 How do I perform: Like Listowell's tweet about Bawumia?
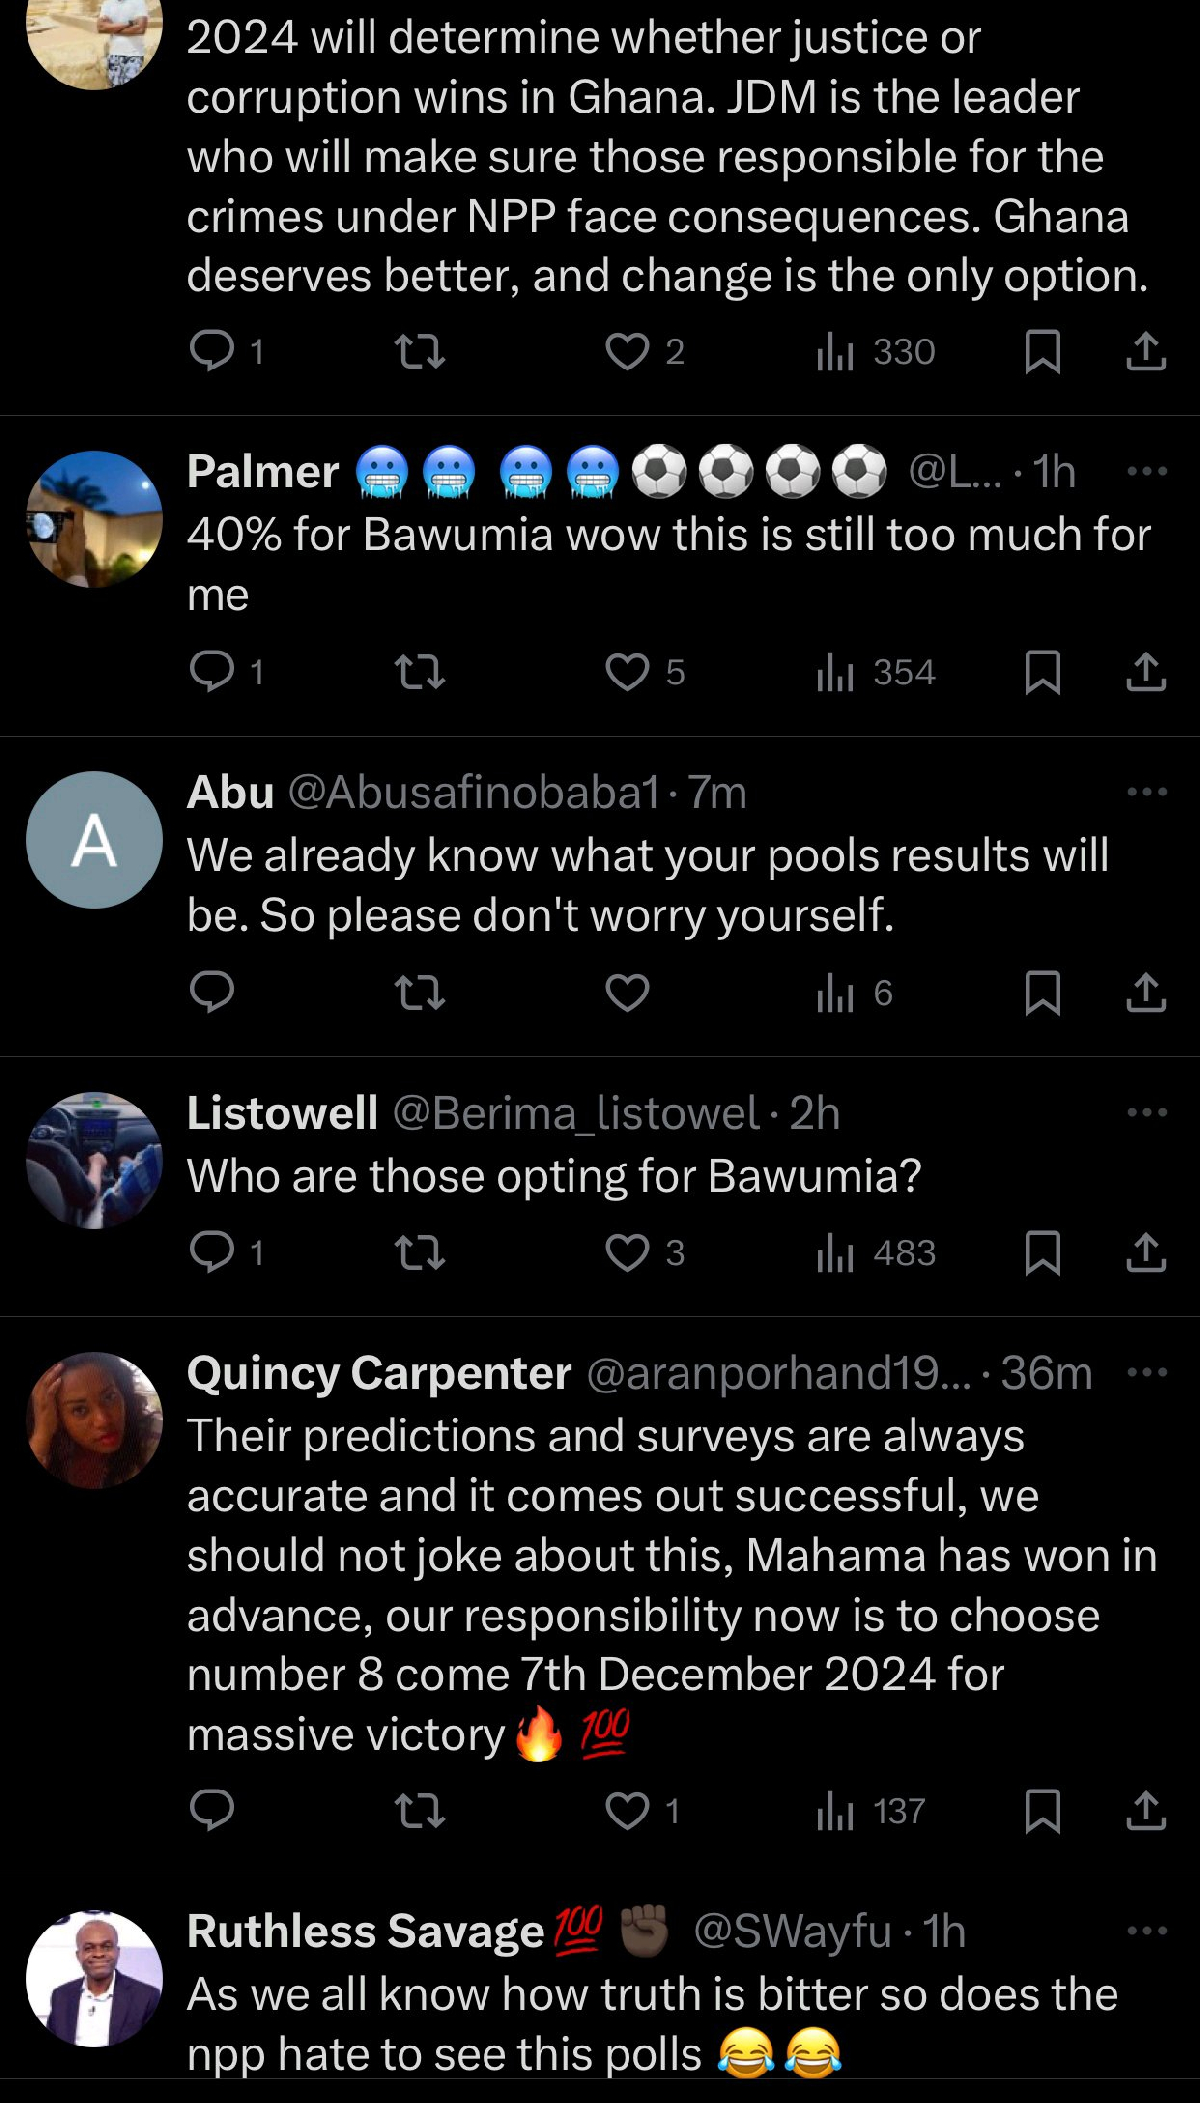click(628, 1253)
